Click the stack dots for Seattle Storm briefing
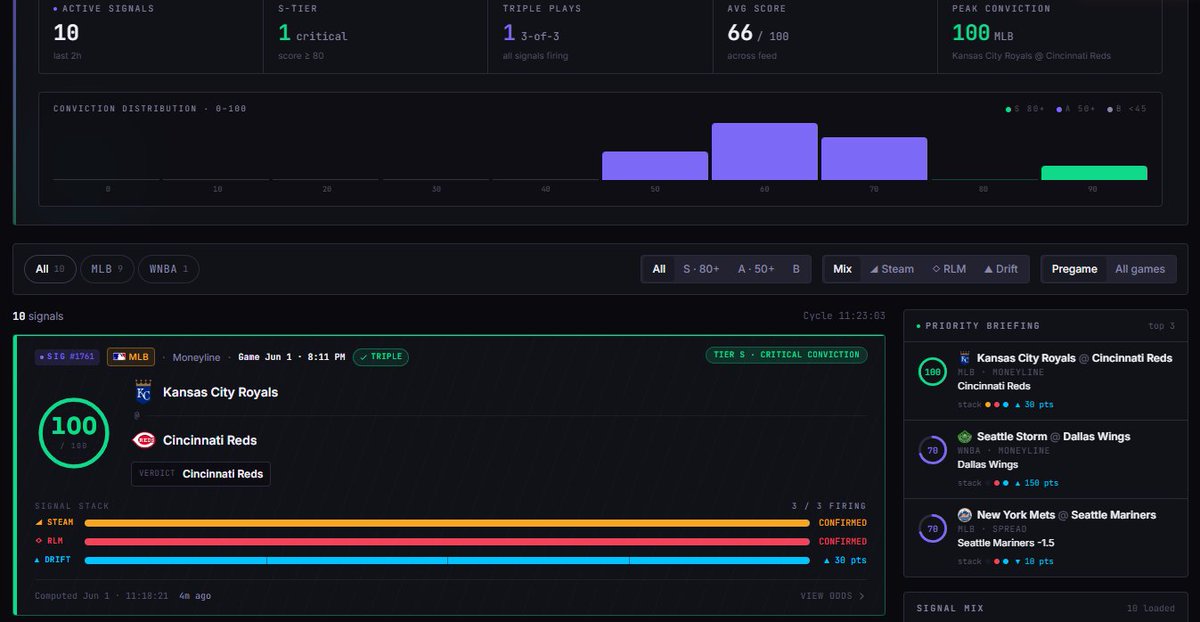Image resolution: width=1200 pixels, height=622 pixels. (x=997, y=483)
